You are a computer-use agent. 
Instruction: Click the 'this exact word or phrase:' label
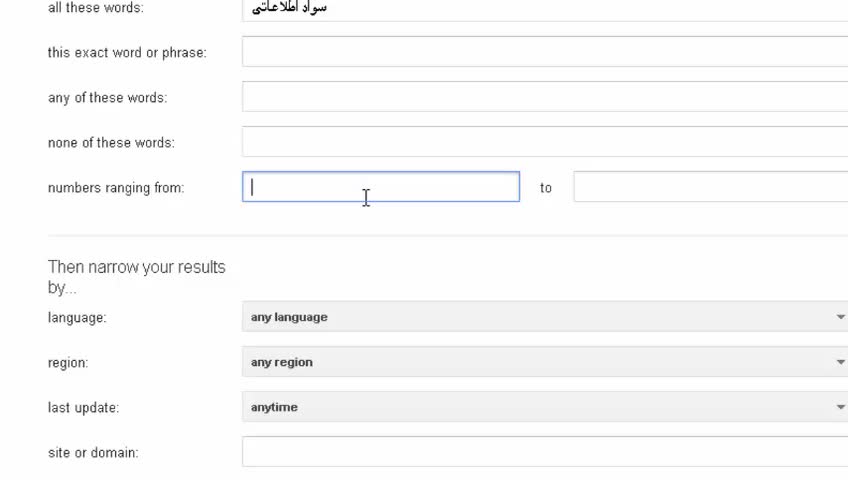pos(127,52)
